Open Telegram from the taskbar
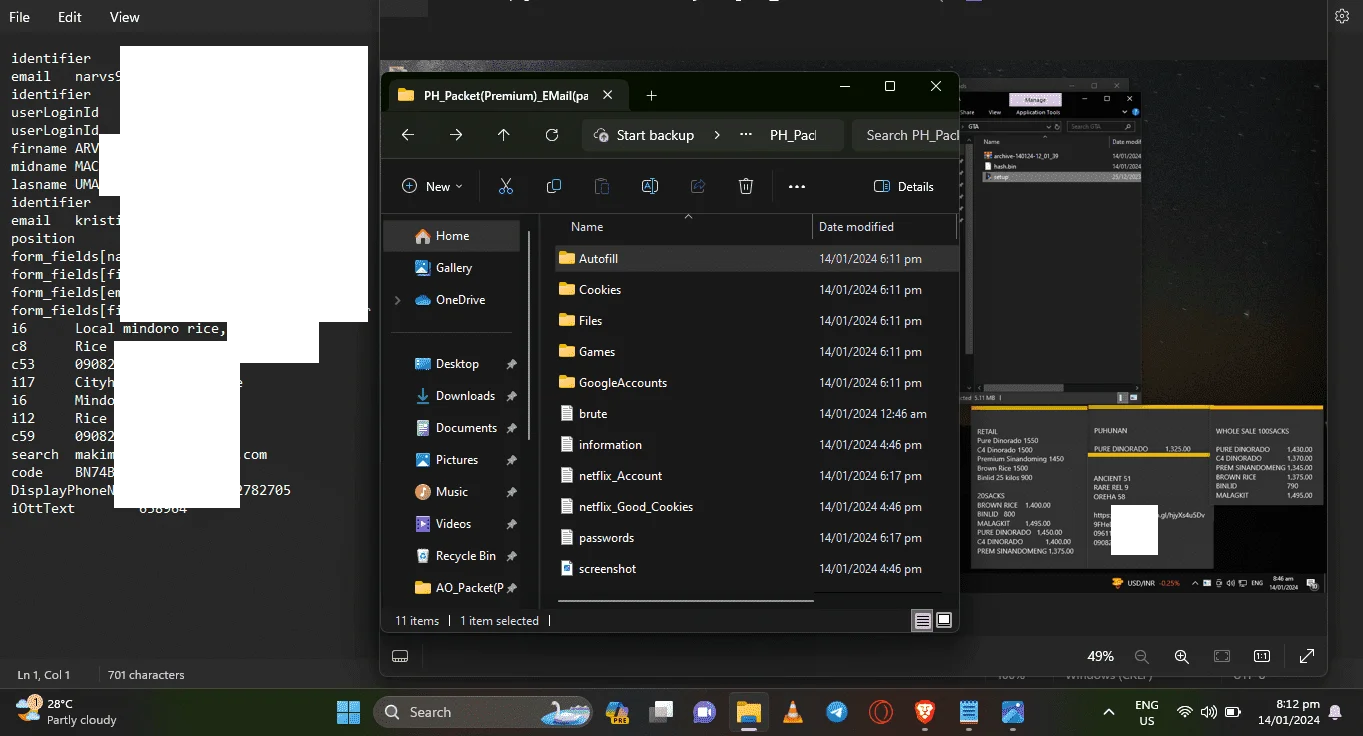The image size is (1363, 736). click(x=837, y=712)
